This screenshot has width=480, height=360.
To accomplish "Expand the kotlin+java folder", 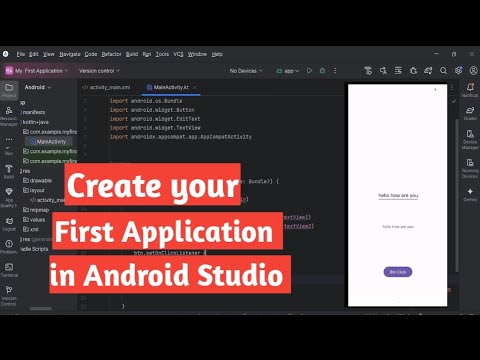I will pyautogui.click(x=35, y=122).
